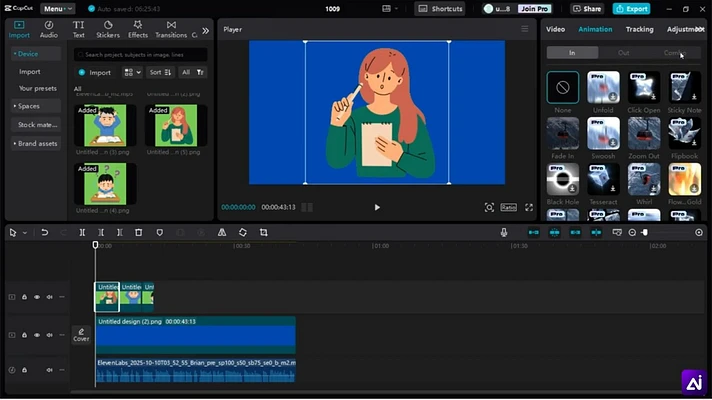The height and width of the screenshot is (400, 712).
Task: Click the zoom in timeline icon
Action: (x=699, y=232)
